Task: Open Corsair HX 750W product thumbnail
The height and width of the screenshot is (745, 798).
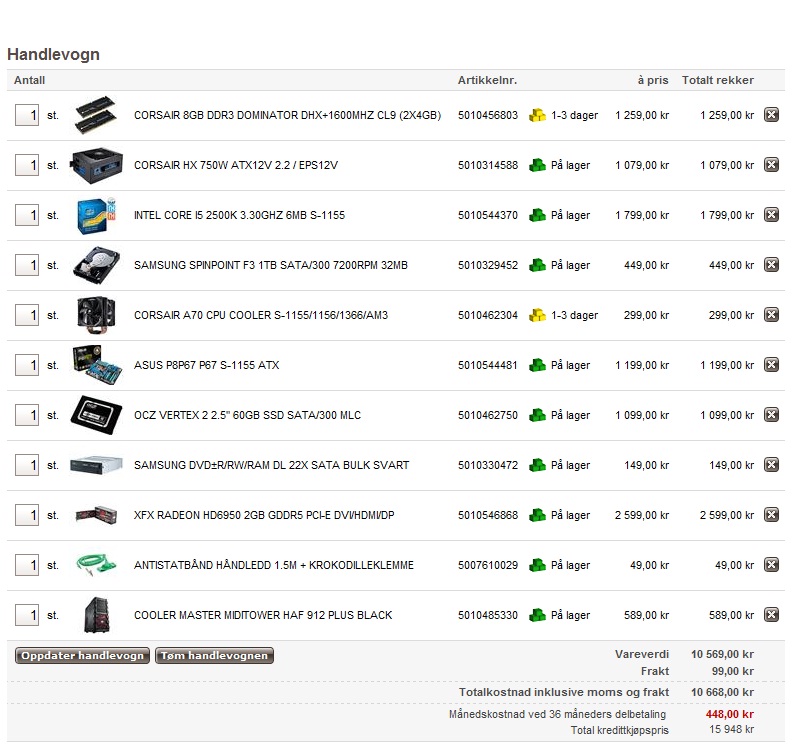Action: [96, 165]
